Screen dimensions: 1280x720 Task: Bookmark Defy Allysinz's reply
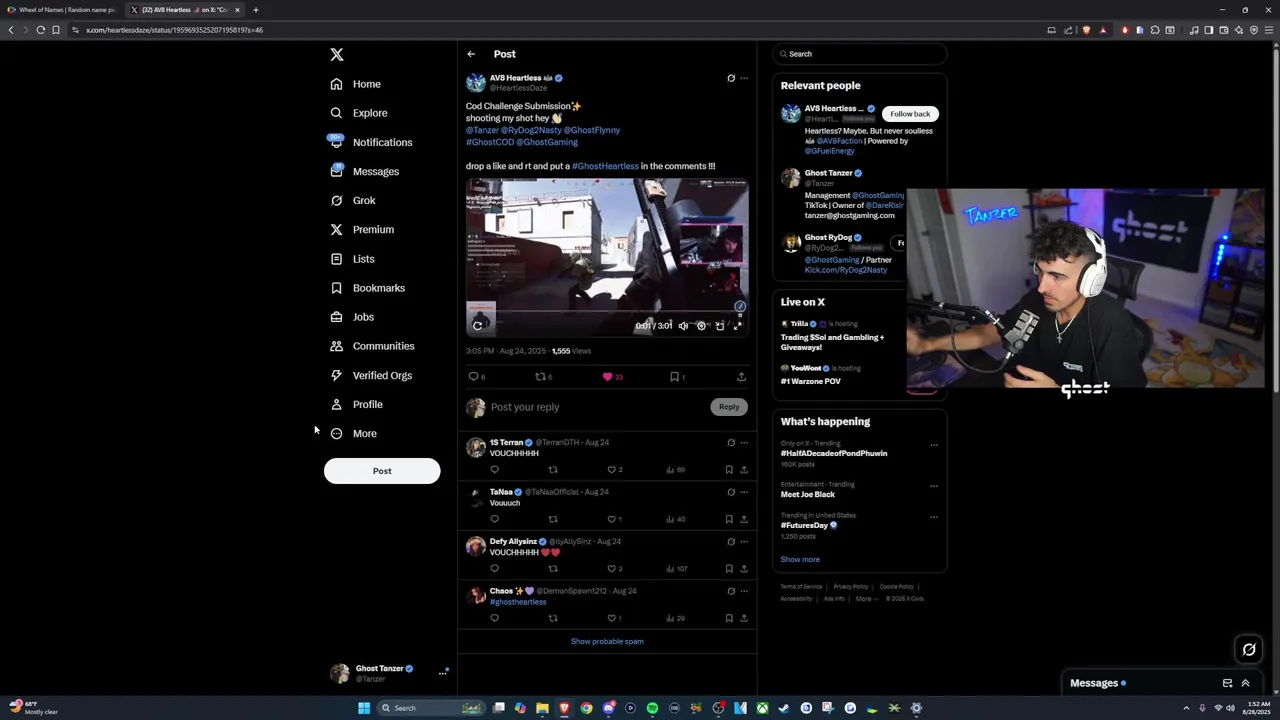click(x=729, y=568)
